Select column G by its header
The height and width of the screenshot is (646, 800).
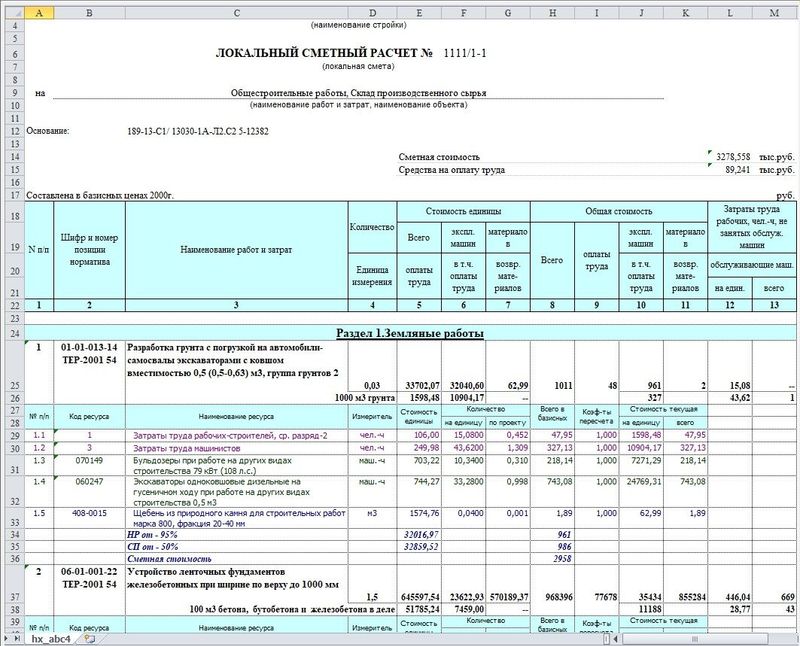point(508,13)
